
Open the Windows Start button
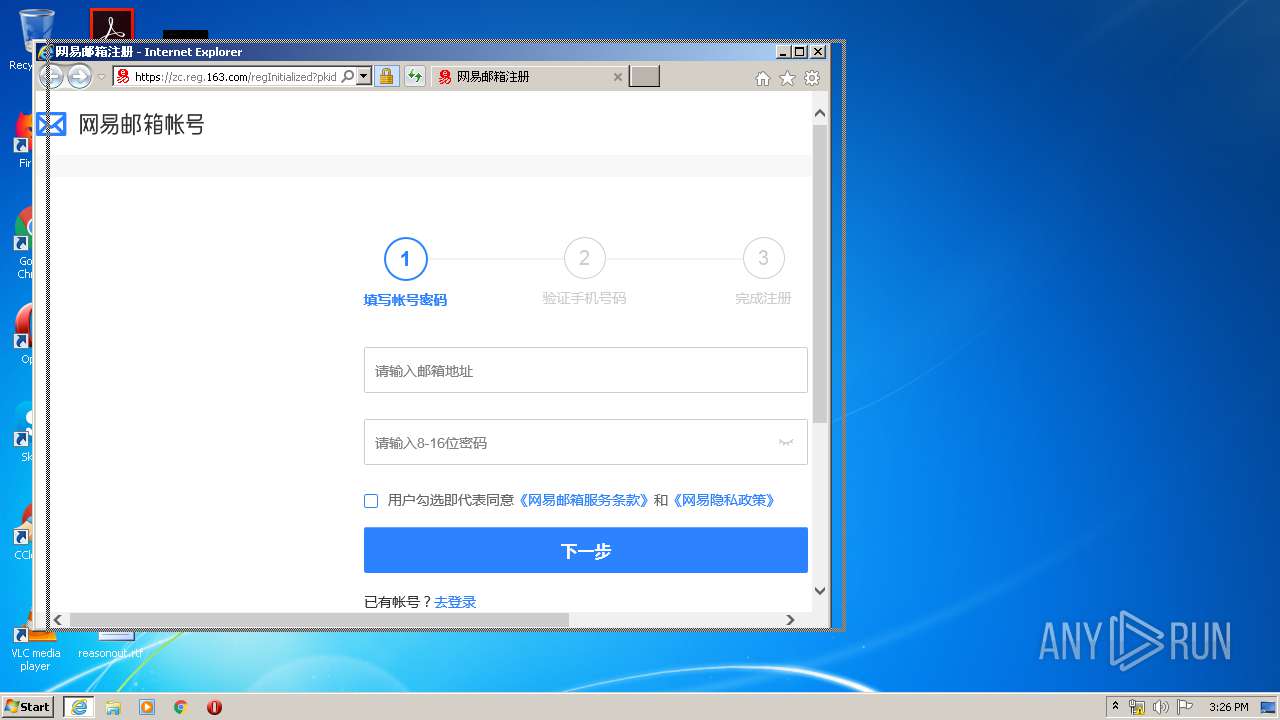point(28,706)
